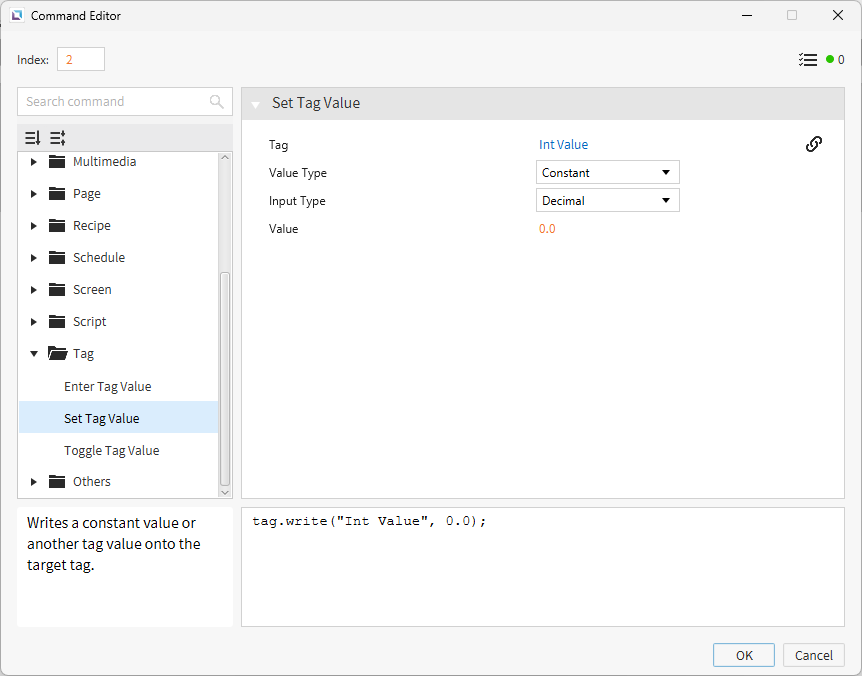
Task: Click the tree scroll up arrow
Action: [225, 158]
